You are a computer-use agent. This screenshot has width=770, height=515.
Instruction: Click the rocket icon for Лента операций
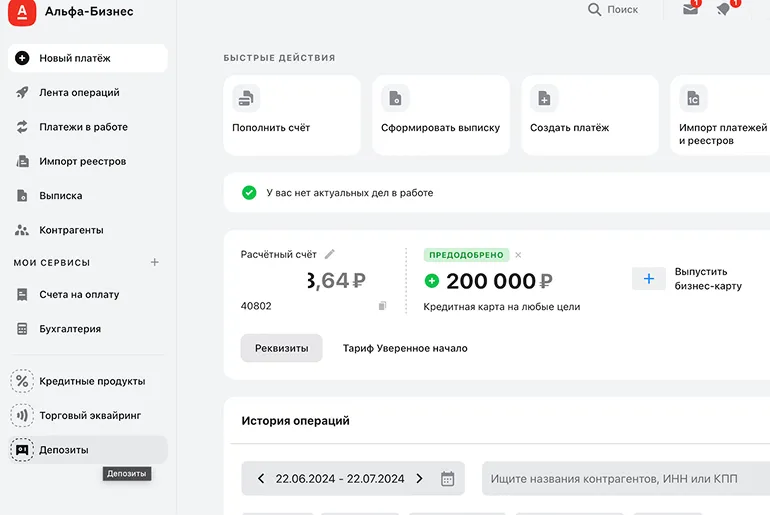tap(22, 92)
